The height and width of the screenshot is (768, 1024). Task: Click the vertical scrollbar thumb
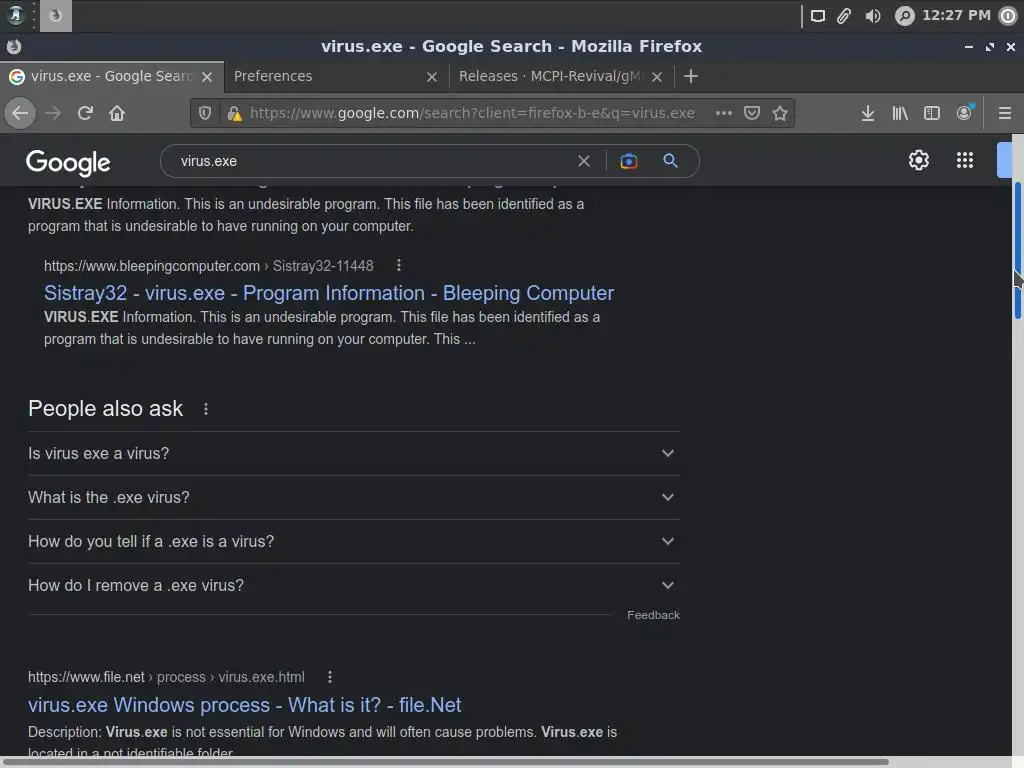(1017, 251)
